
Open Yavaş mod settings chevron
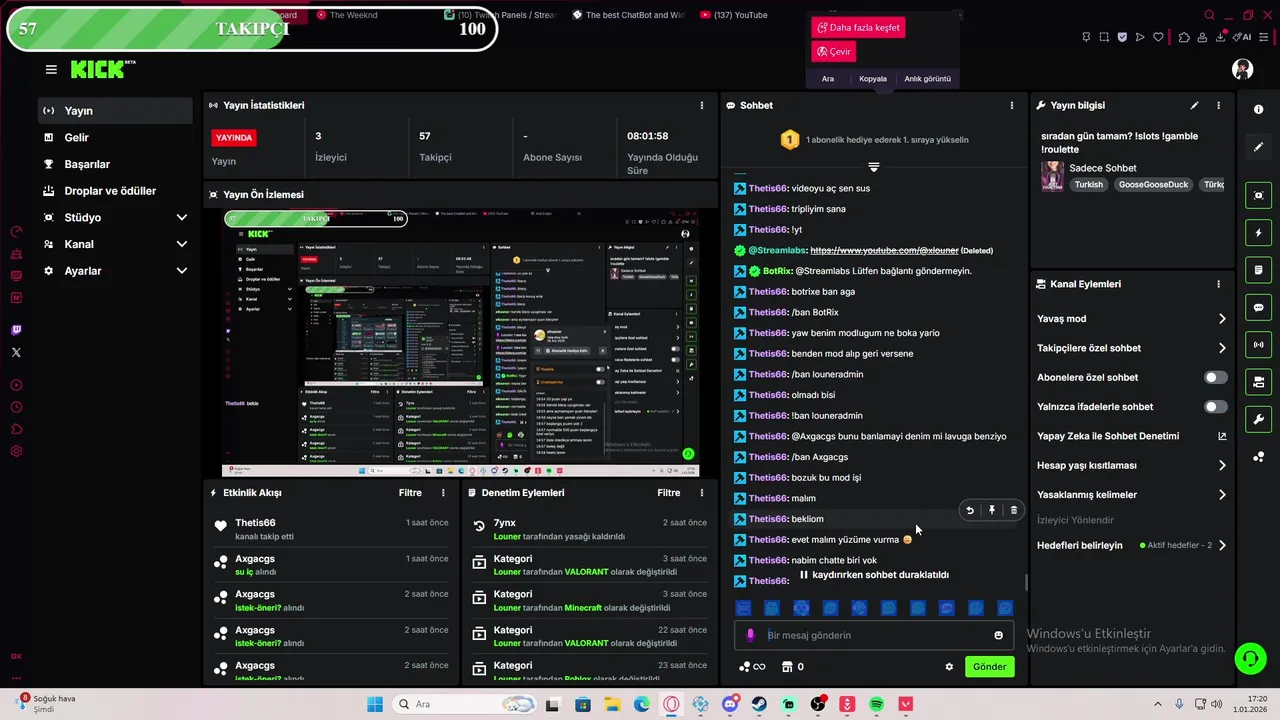pyautogui.click(x=1222, y=319)
